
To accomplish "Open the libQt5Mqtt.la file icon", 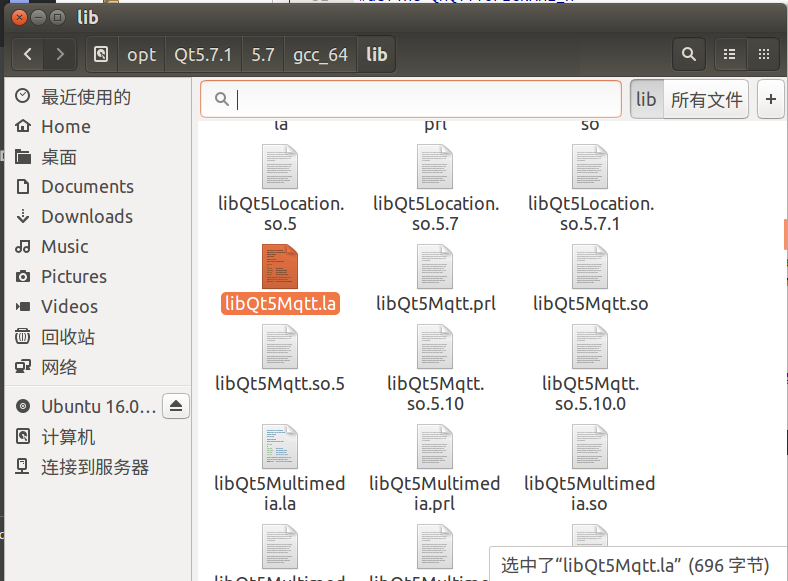I will 280,267.
